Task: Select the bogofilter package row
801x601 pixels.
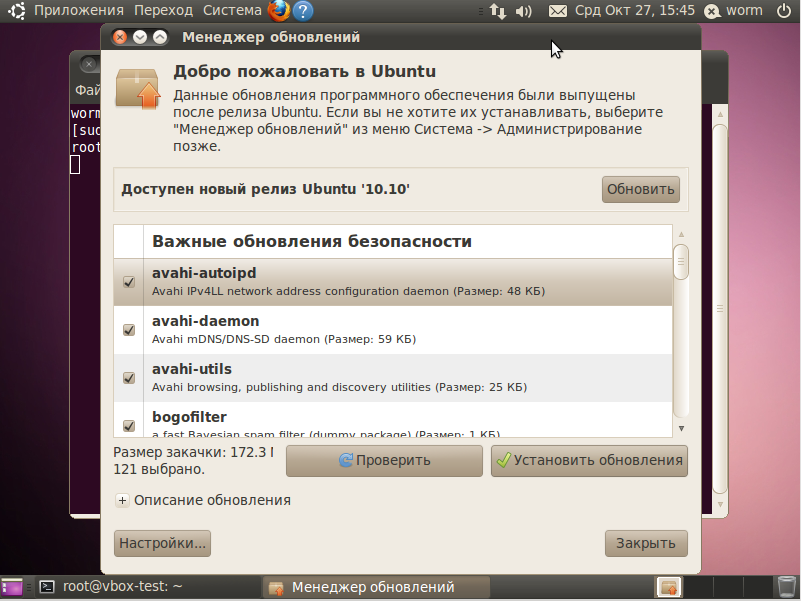Action: pyautogui.click(x=393, y=420)
